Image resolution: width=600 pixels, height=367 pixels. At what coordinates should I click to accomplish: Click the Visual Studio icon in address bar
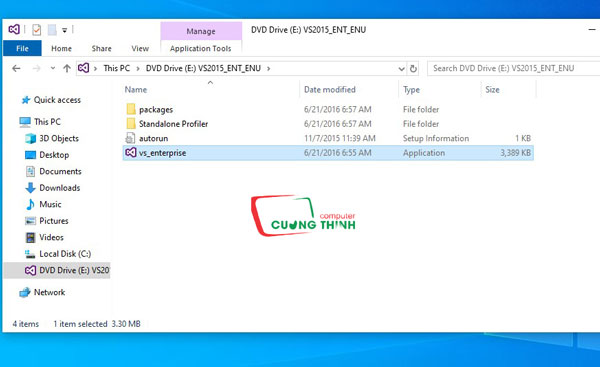pos(83,68)
